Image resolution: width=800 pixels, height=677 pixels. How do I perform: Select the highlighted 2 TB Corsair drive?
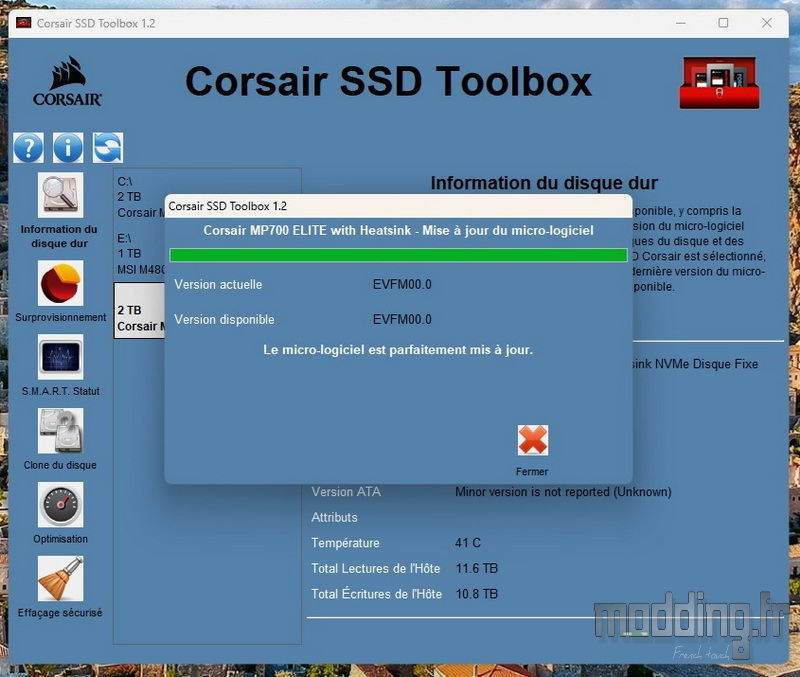139,310
